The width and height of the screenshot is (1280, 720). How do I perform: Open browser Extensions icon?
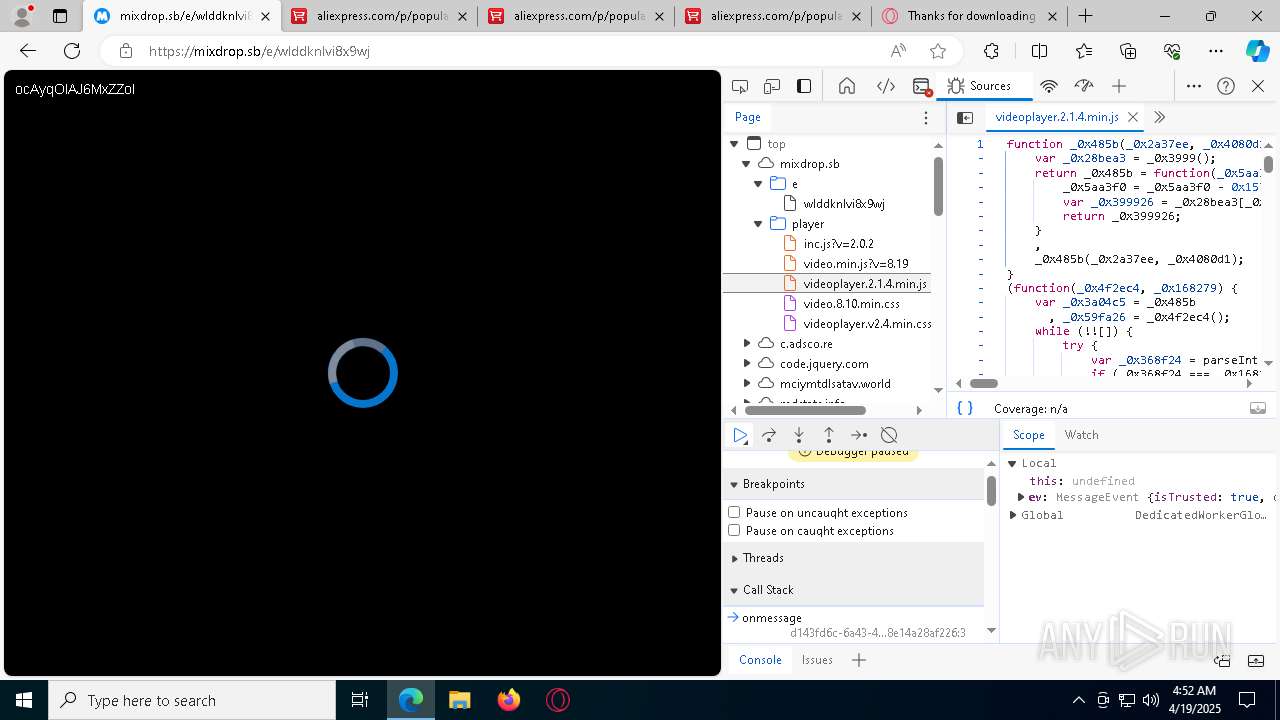click(x=991, y=51)
